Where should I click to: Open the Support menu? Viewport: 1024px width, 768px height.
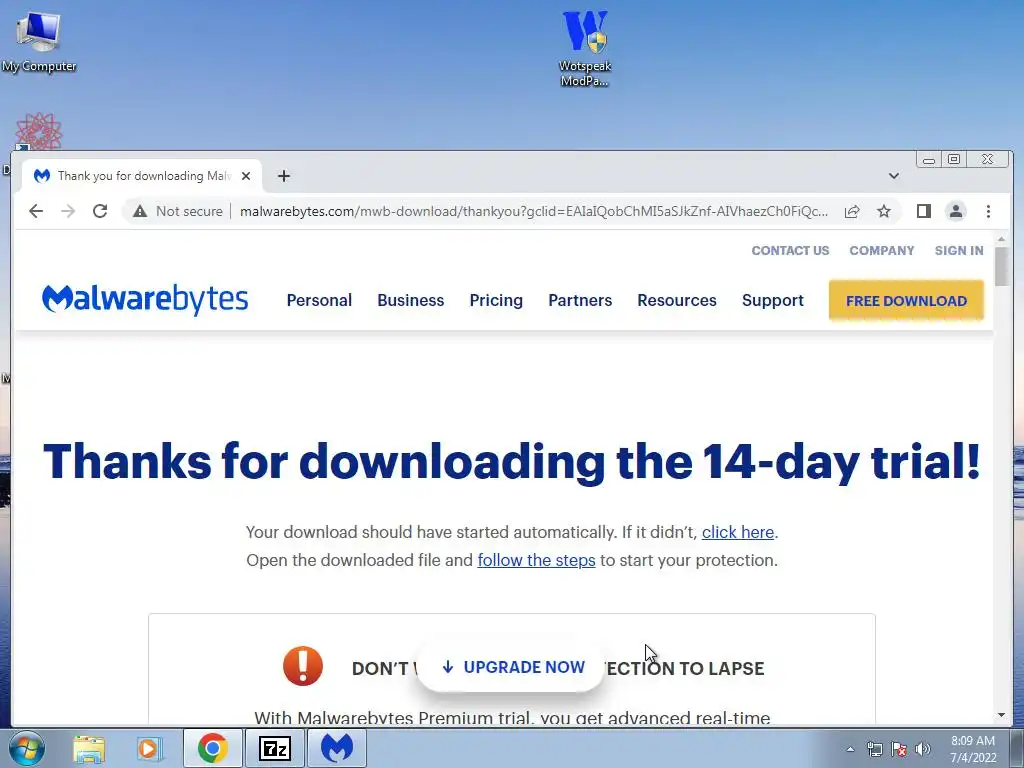click(x=773, y=300)
